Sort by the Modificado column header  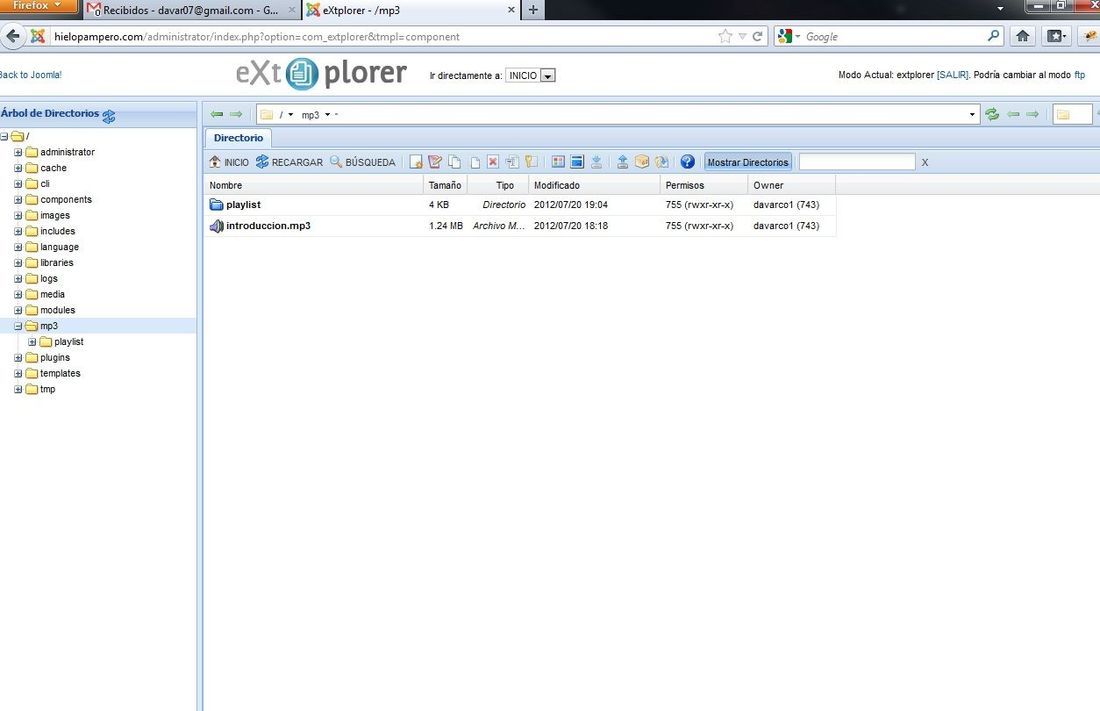pos(594,185)
